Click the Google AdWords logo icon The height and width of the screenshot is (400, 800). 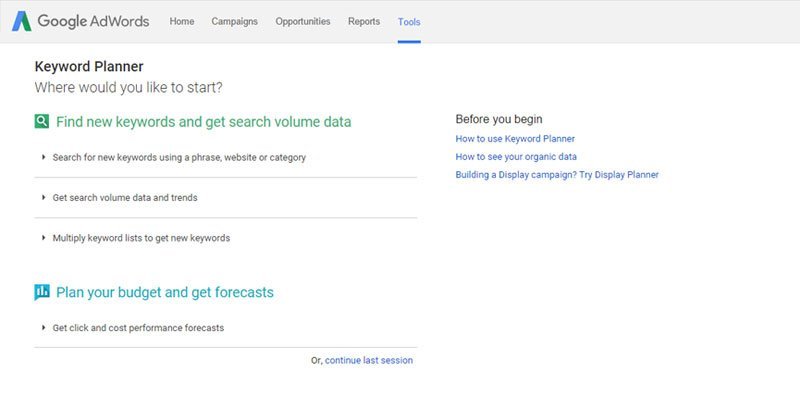(21, 21)
